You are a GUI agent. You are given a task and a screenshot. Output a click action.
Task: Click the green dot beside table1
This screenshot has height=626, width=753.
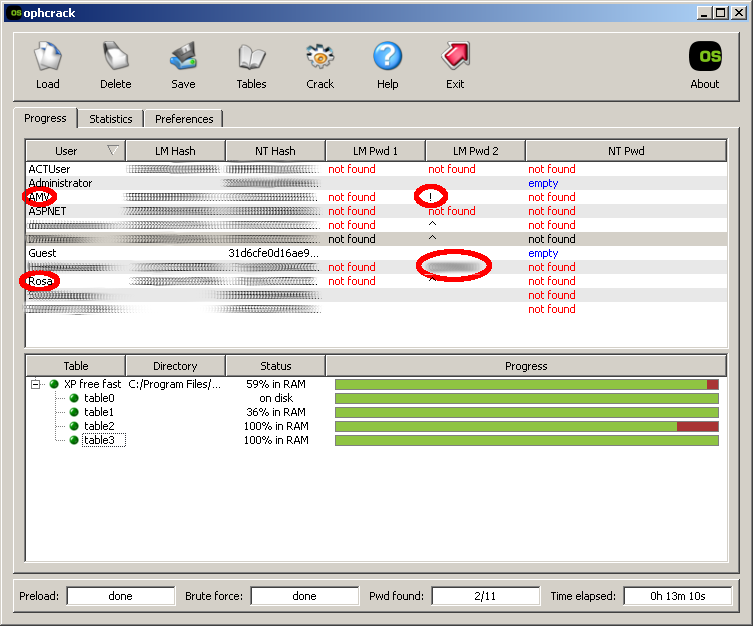coord(74,412)
